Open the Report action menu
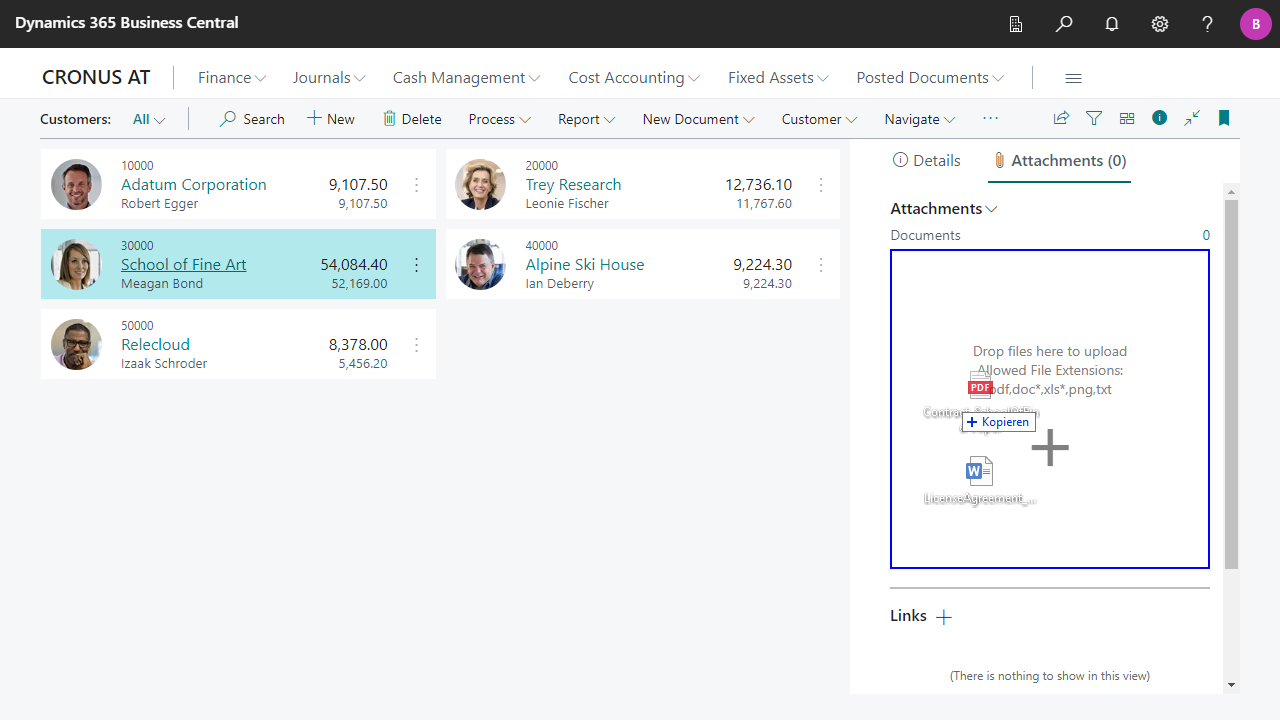 coord(586,119)
